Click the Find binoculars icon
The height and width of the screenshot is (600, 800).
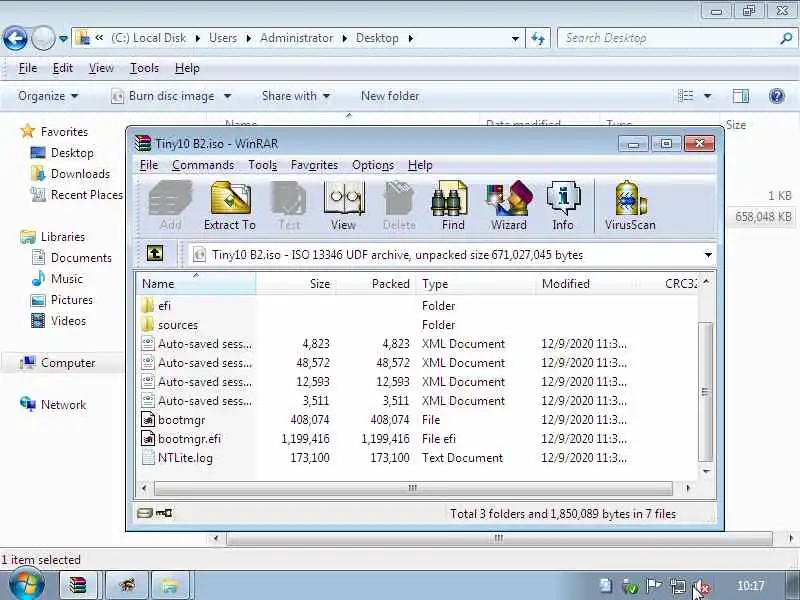point(453,206)
